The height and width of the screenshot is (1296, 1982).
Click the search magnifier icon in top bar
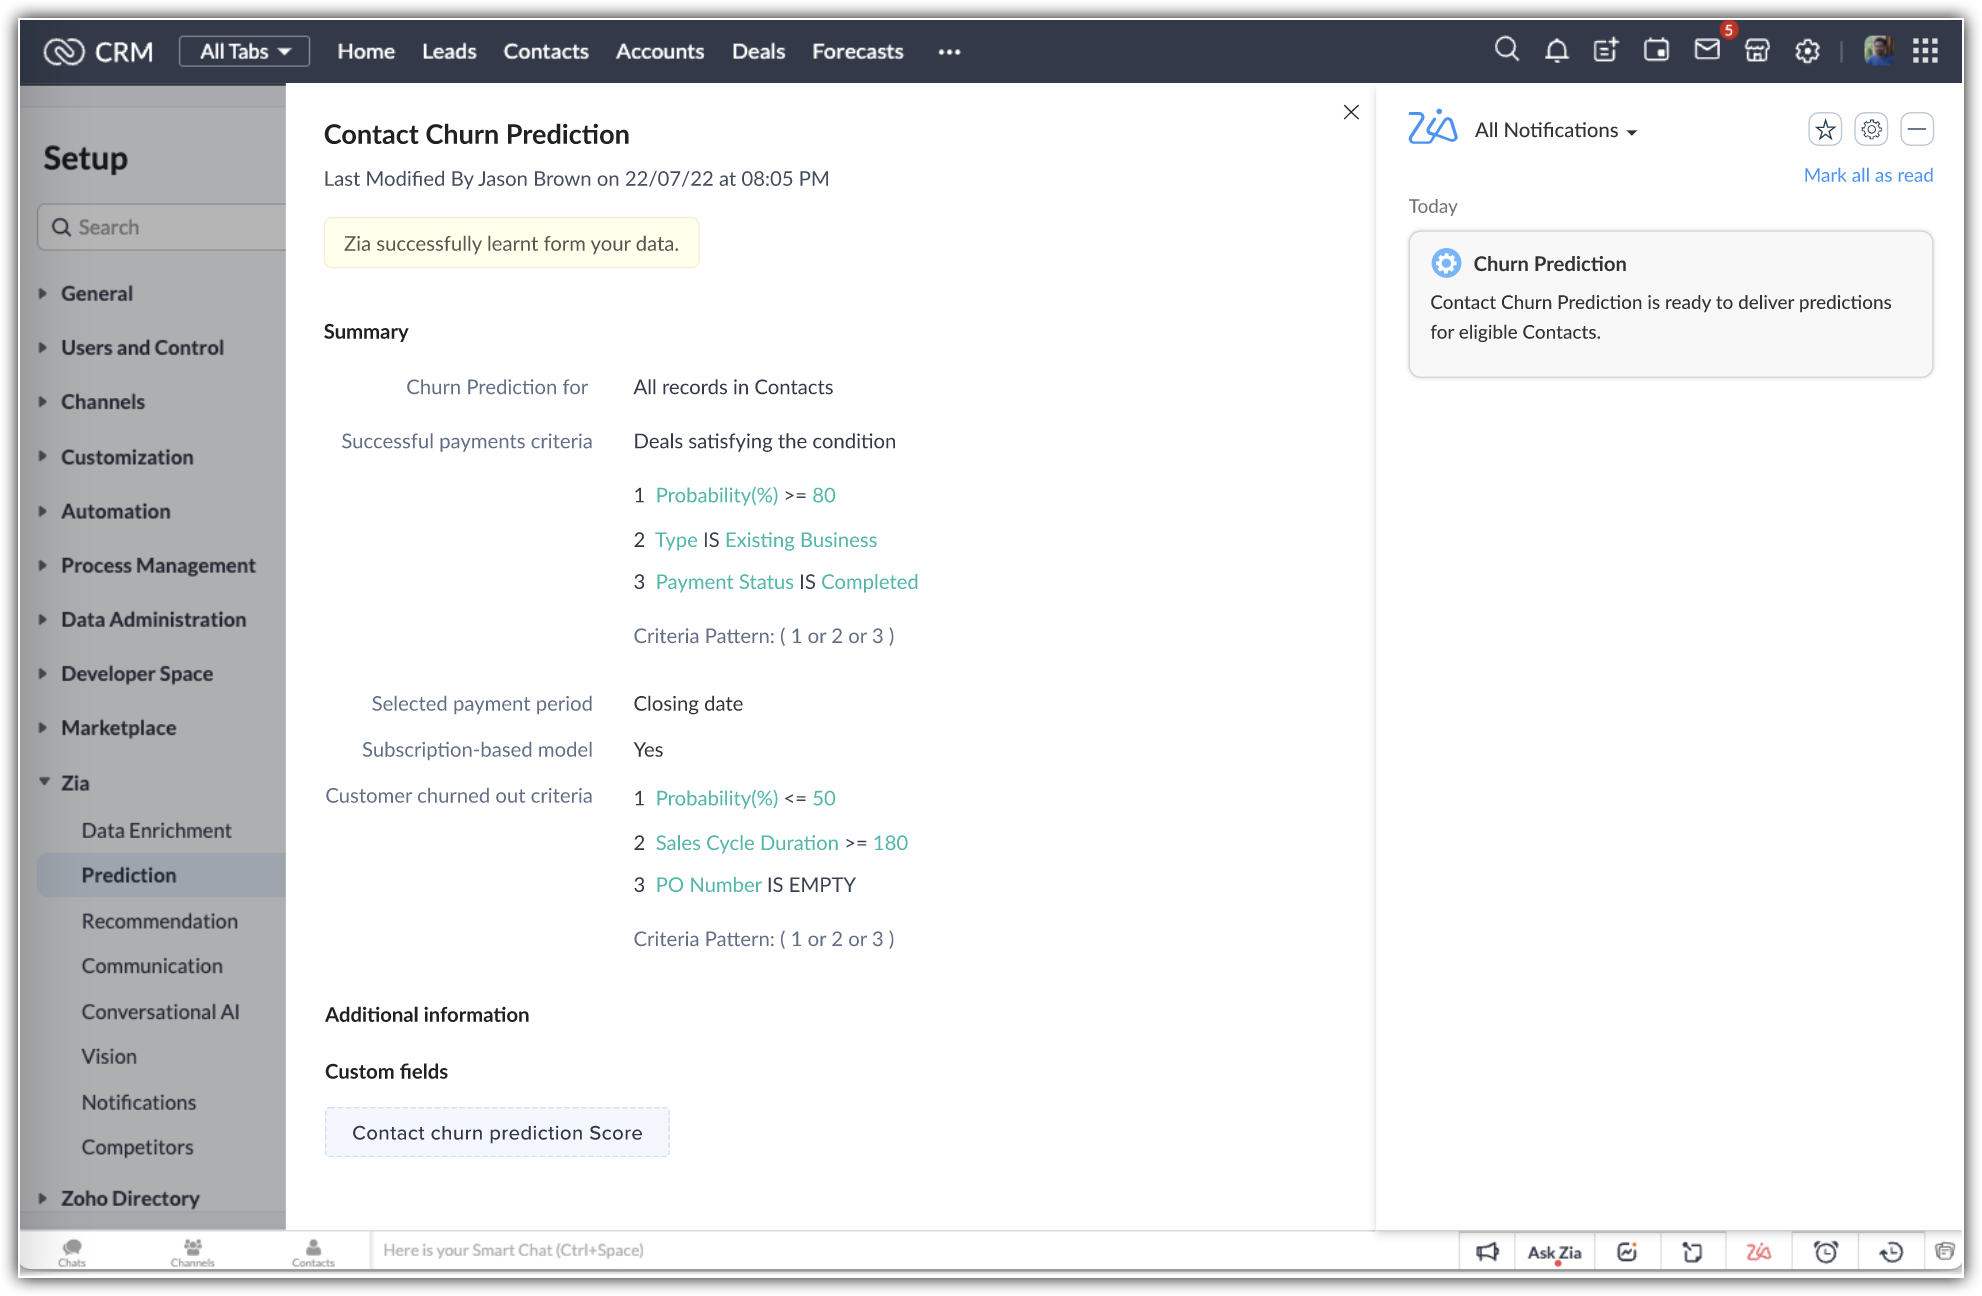(1506, 50)
